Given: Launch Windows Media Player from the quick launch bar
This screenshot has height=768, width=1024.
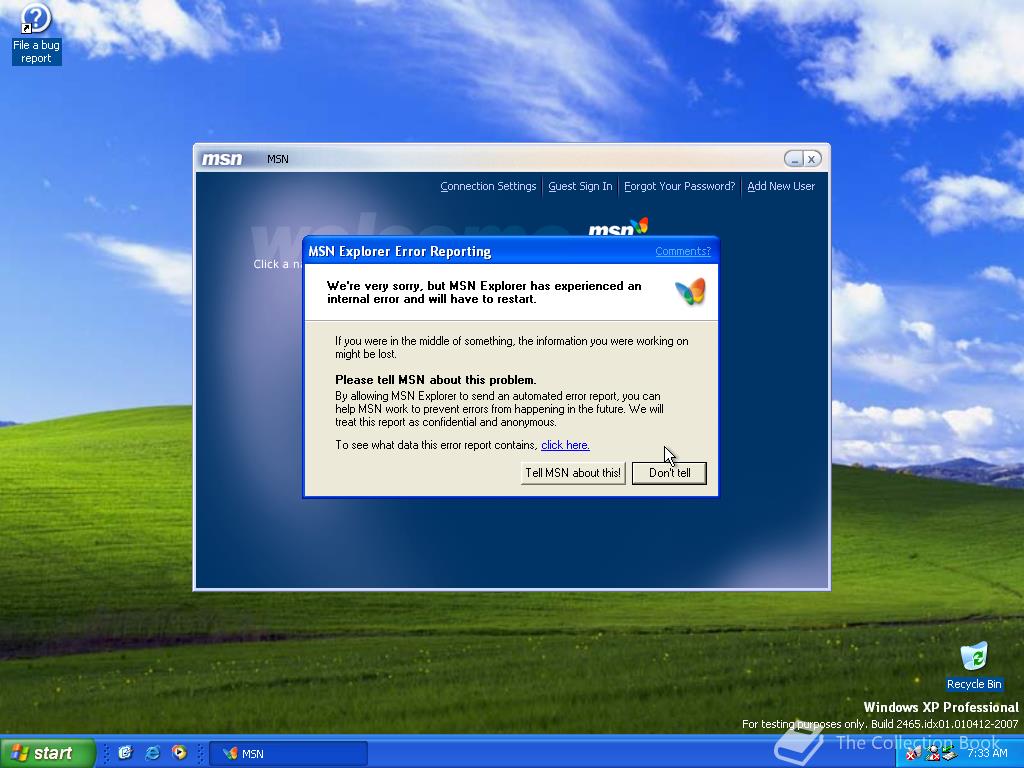Looking at the screenshot, I should tap(179, 753).
